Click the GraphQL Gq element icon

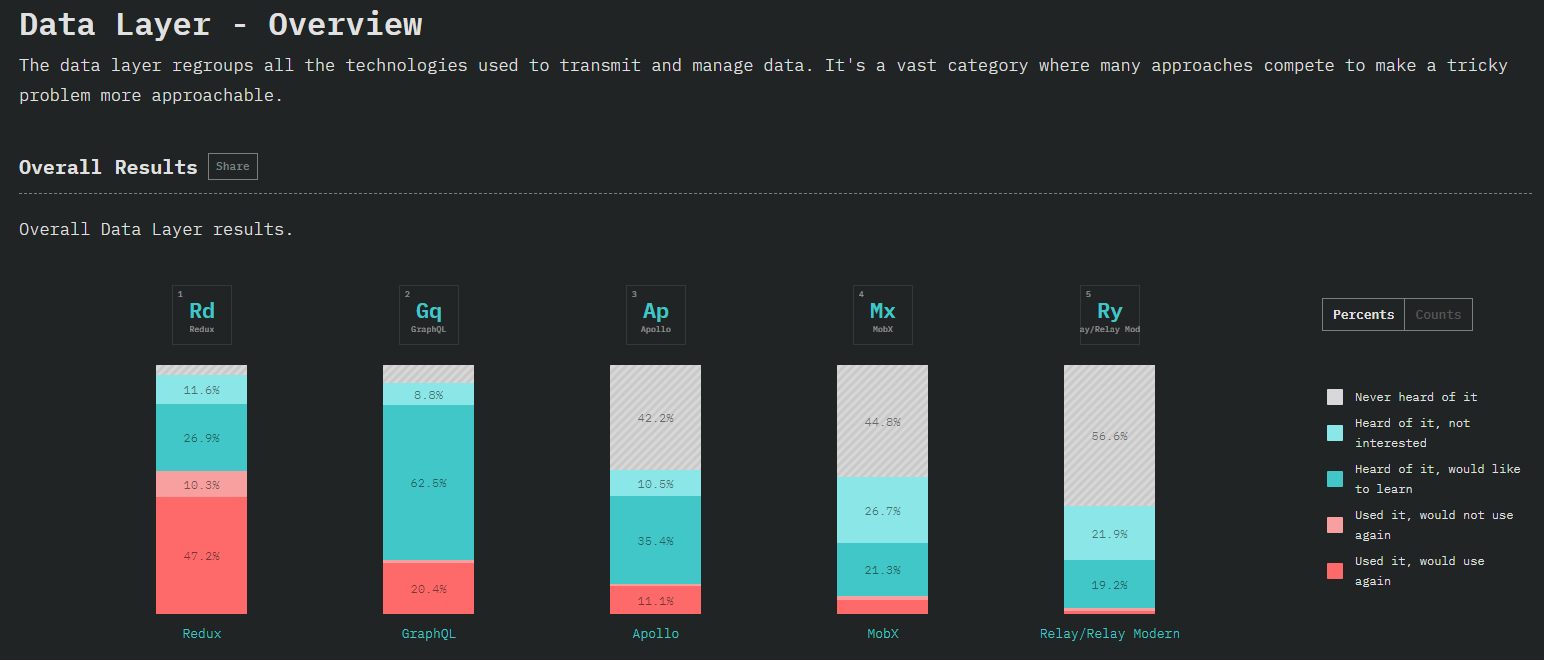[x=429, y=315]
